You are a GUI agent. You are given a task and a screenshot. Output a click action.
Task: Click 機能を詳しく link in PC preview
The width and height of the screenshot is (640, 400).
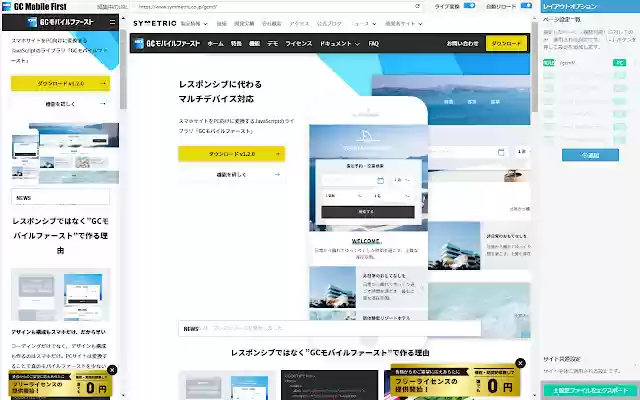(231, 174)
